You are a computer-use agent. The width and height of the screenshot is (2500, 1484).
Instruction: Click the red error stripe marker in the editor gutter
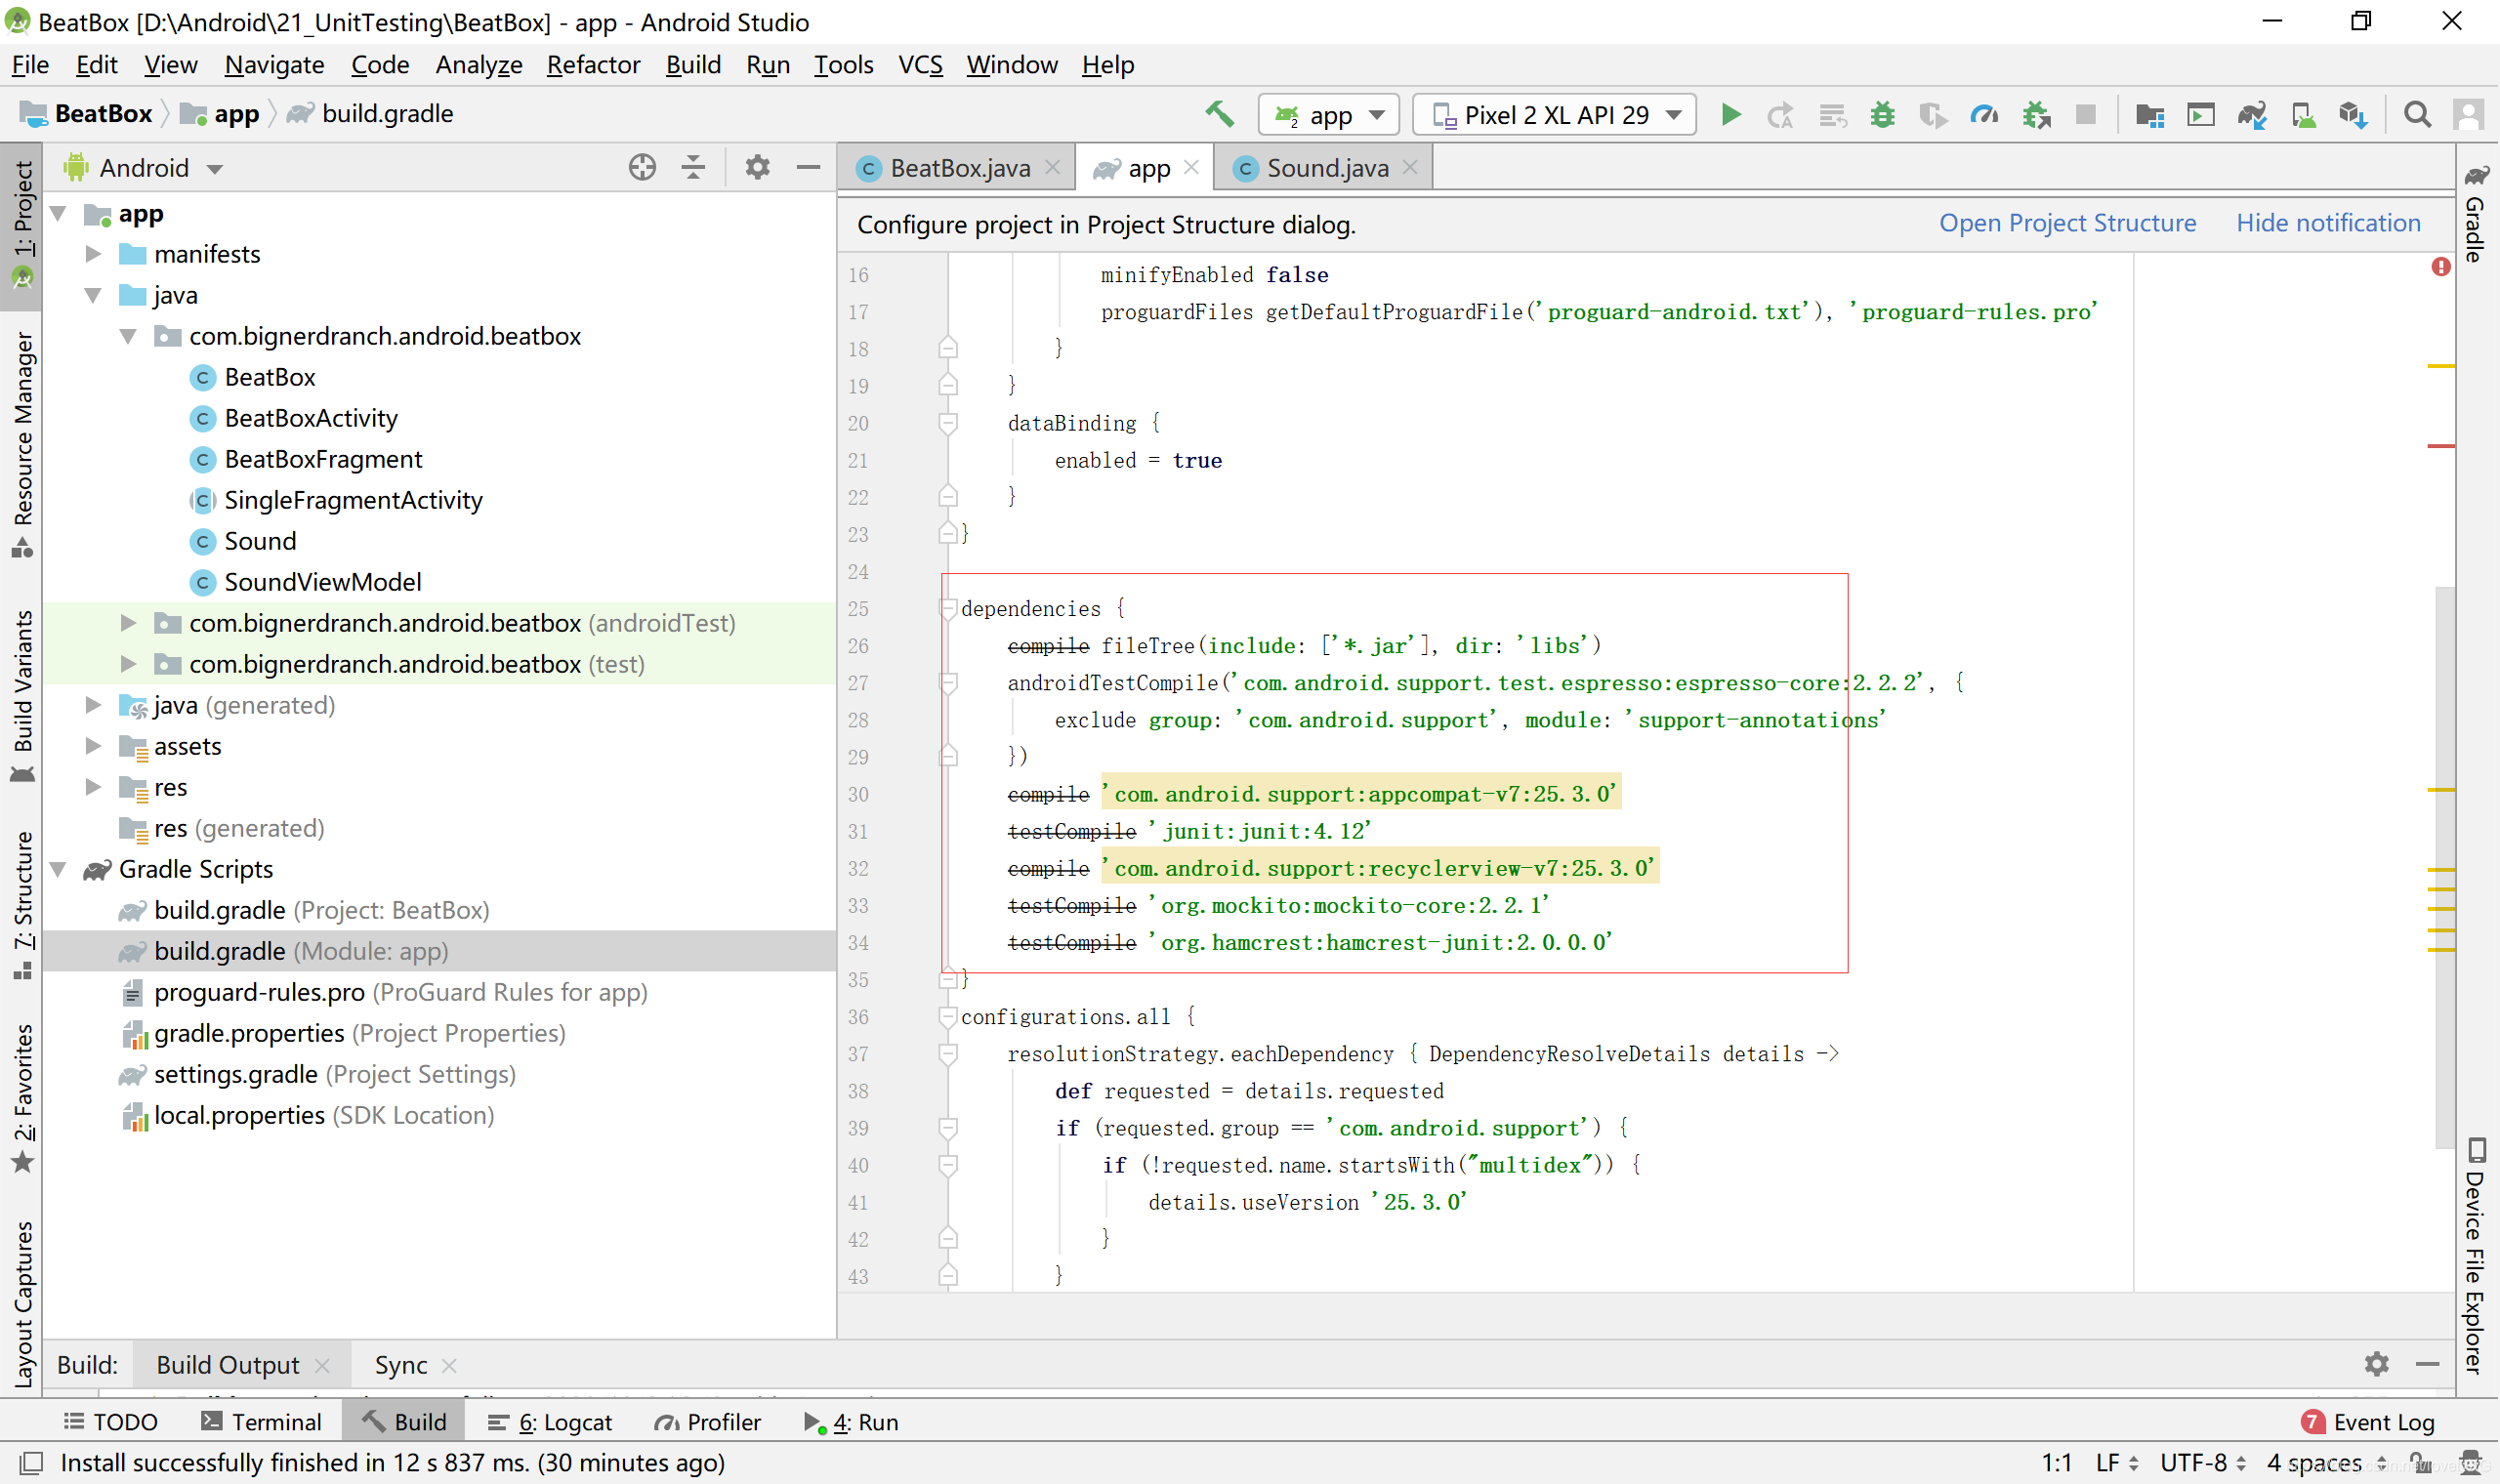[x=2440, y=446]
